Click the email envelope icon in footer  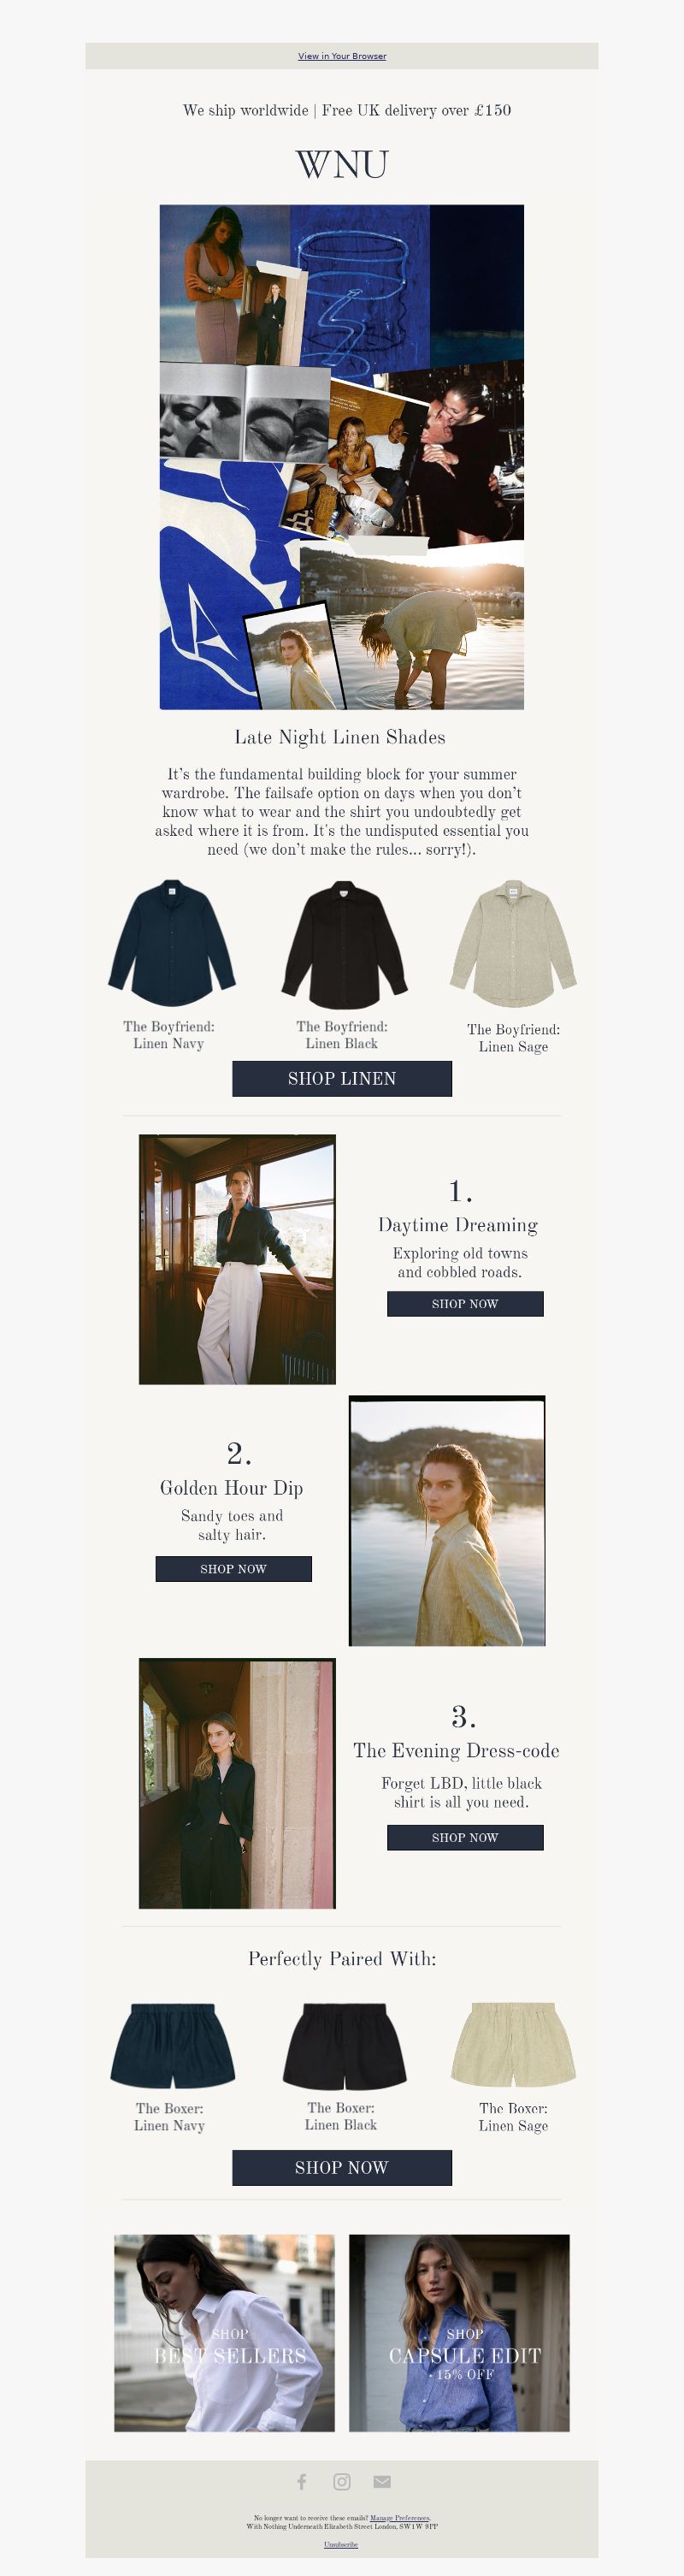[382, 2481]
